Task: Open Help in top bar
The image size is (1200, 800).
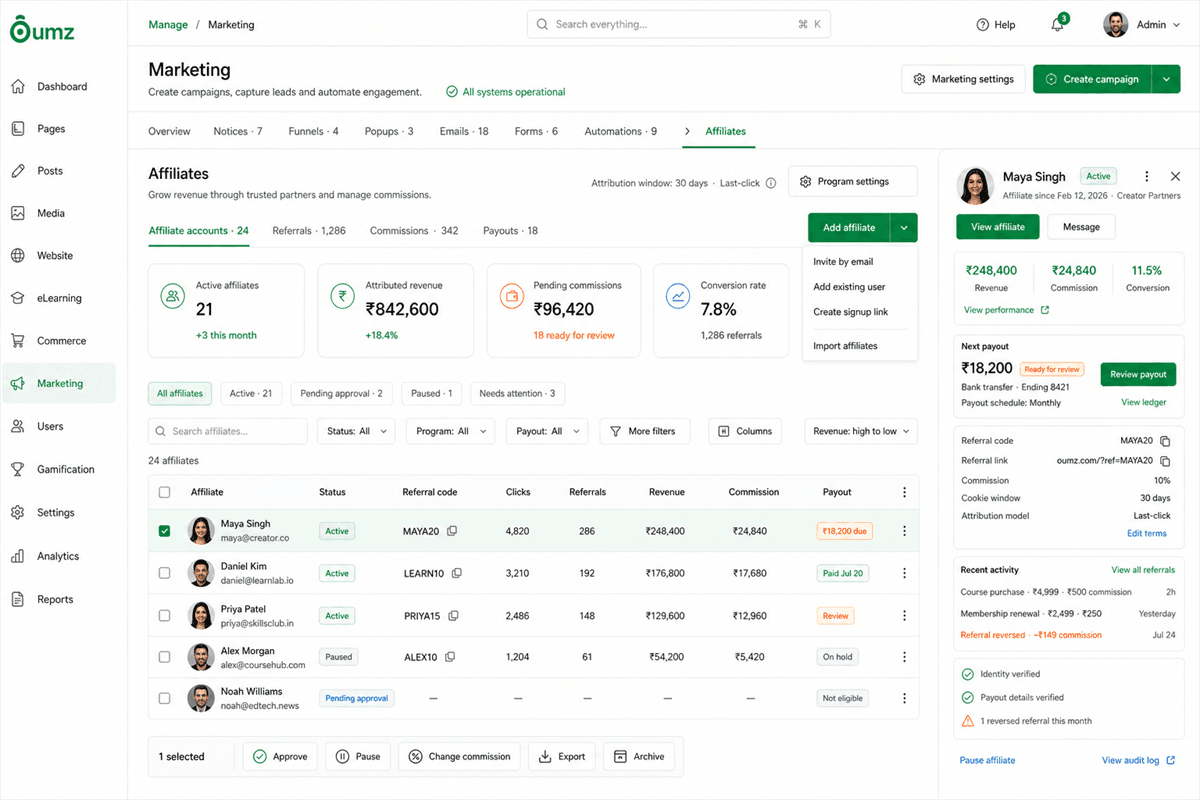Action: pos(996,25)
